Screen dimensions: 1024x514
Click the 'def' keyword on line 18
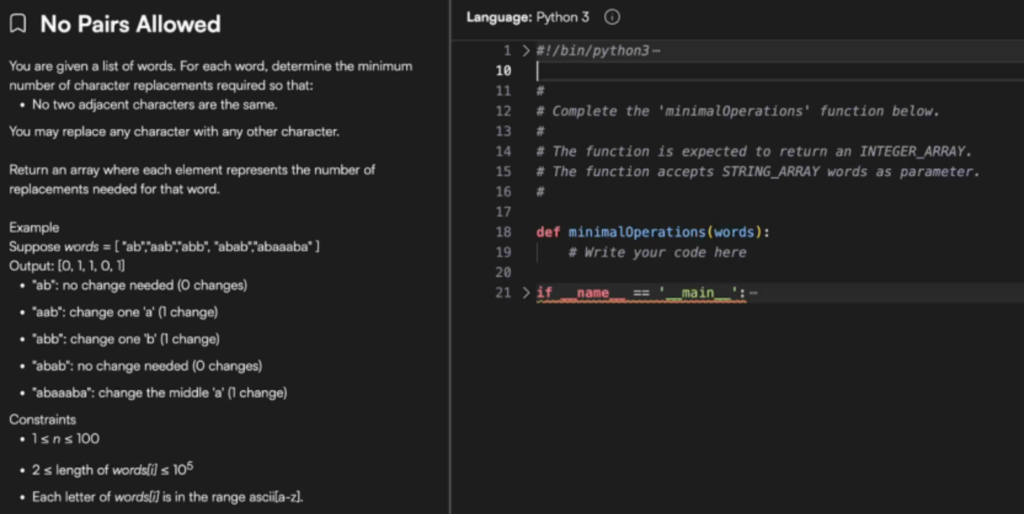coord(548,232)
